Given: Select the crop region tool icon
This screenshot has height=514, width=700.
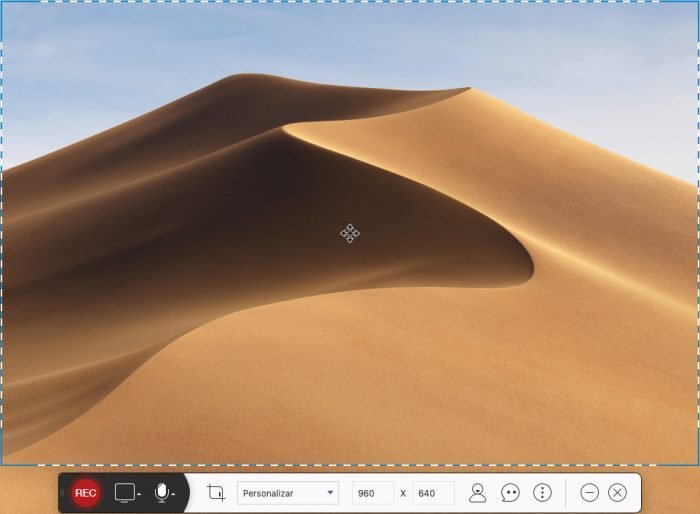Looking at the screenshot, I should [216, 493].
